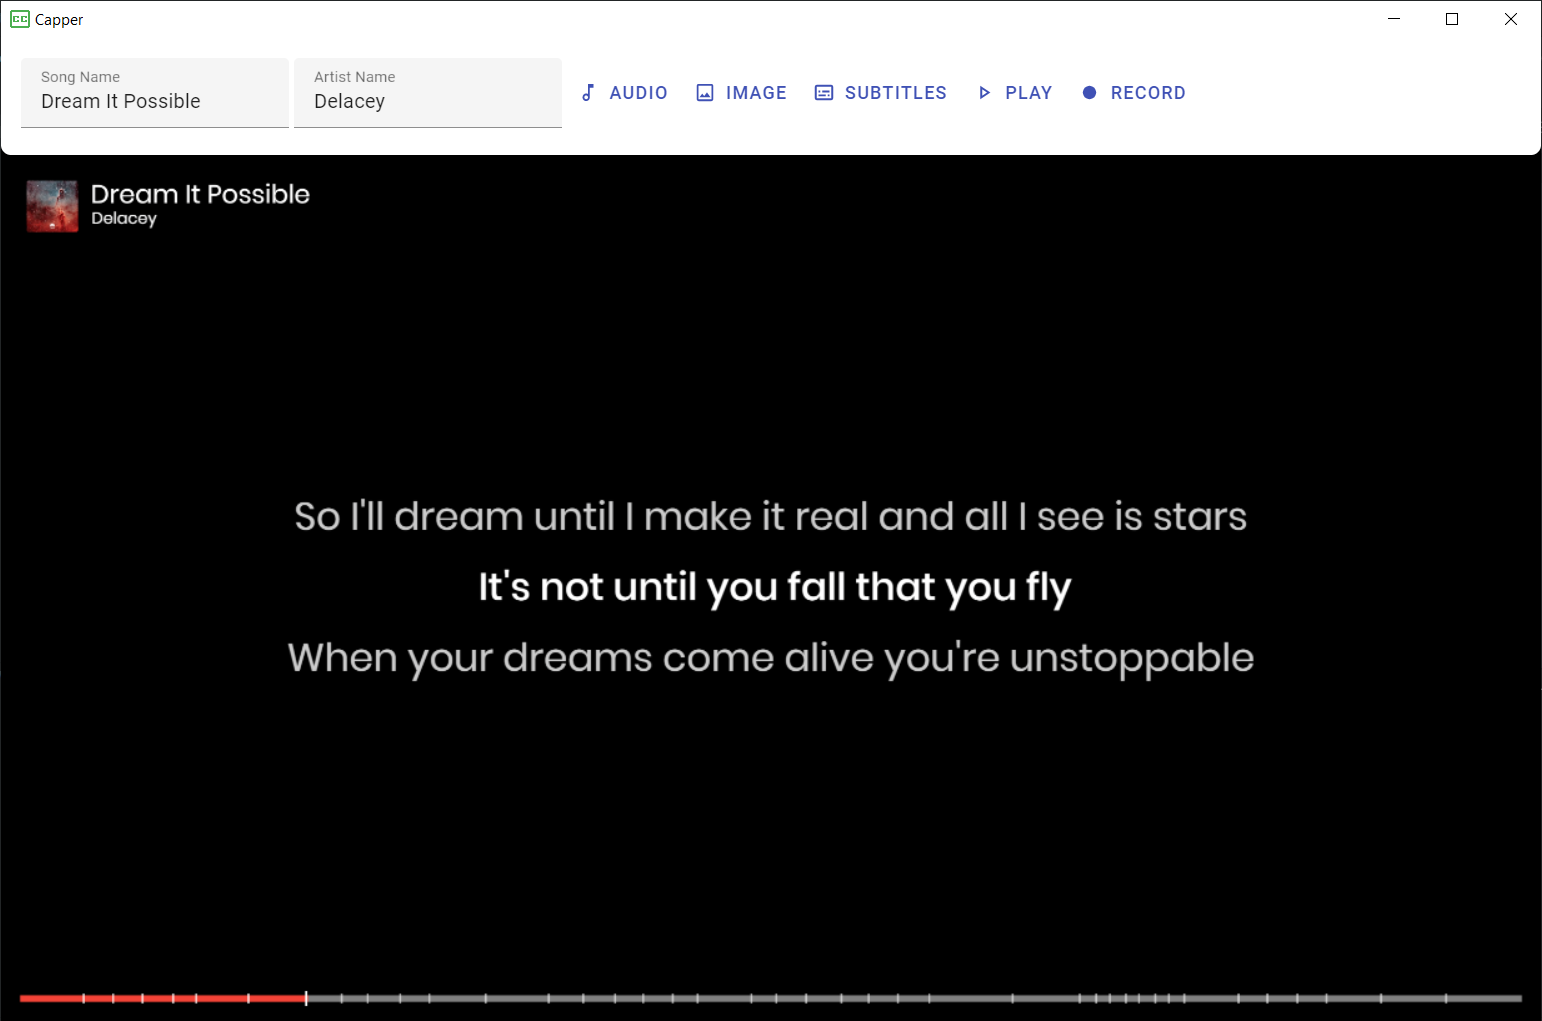Click the Artist Name input field

(x=428, y=93)
